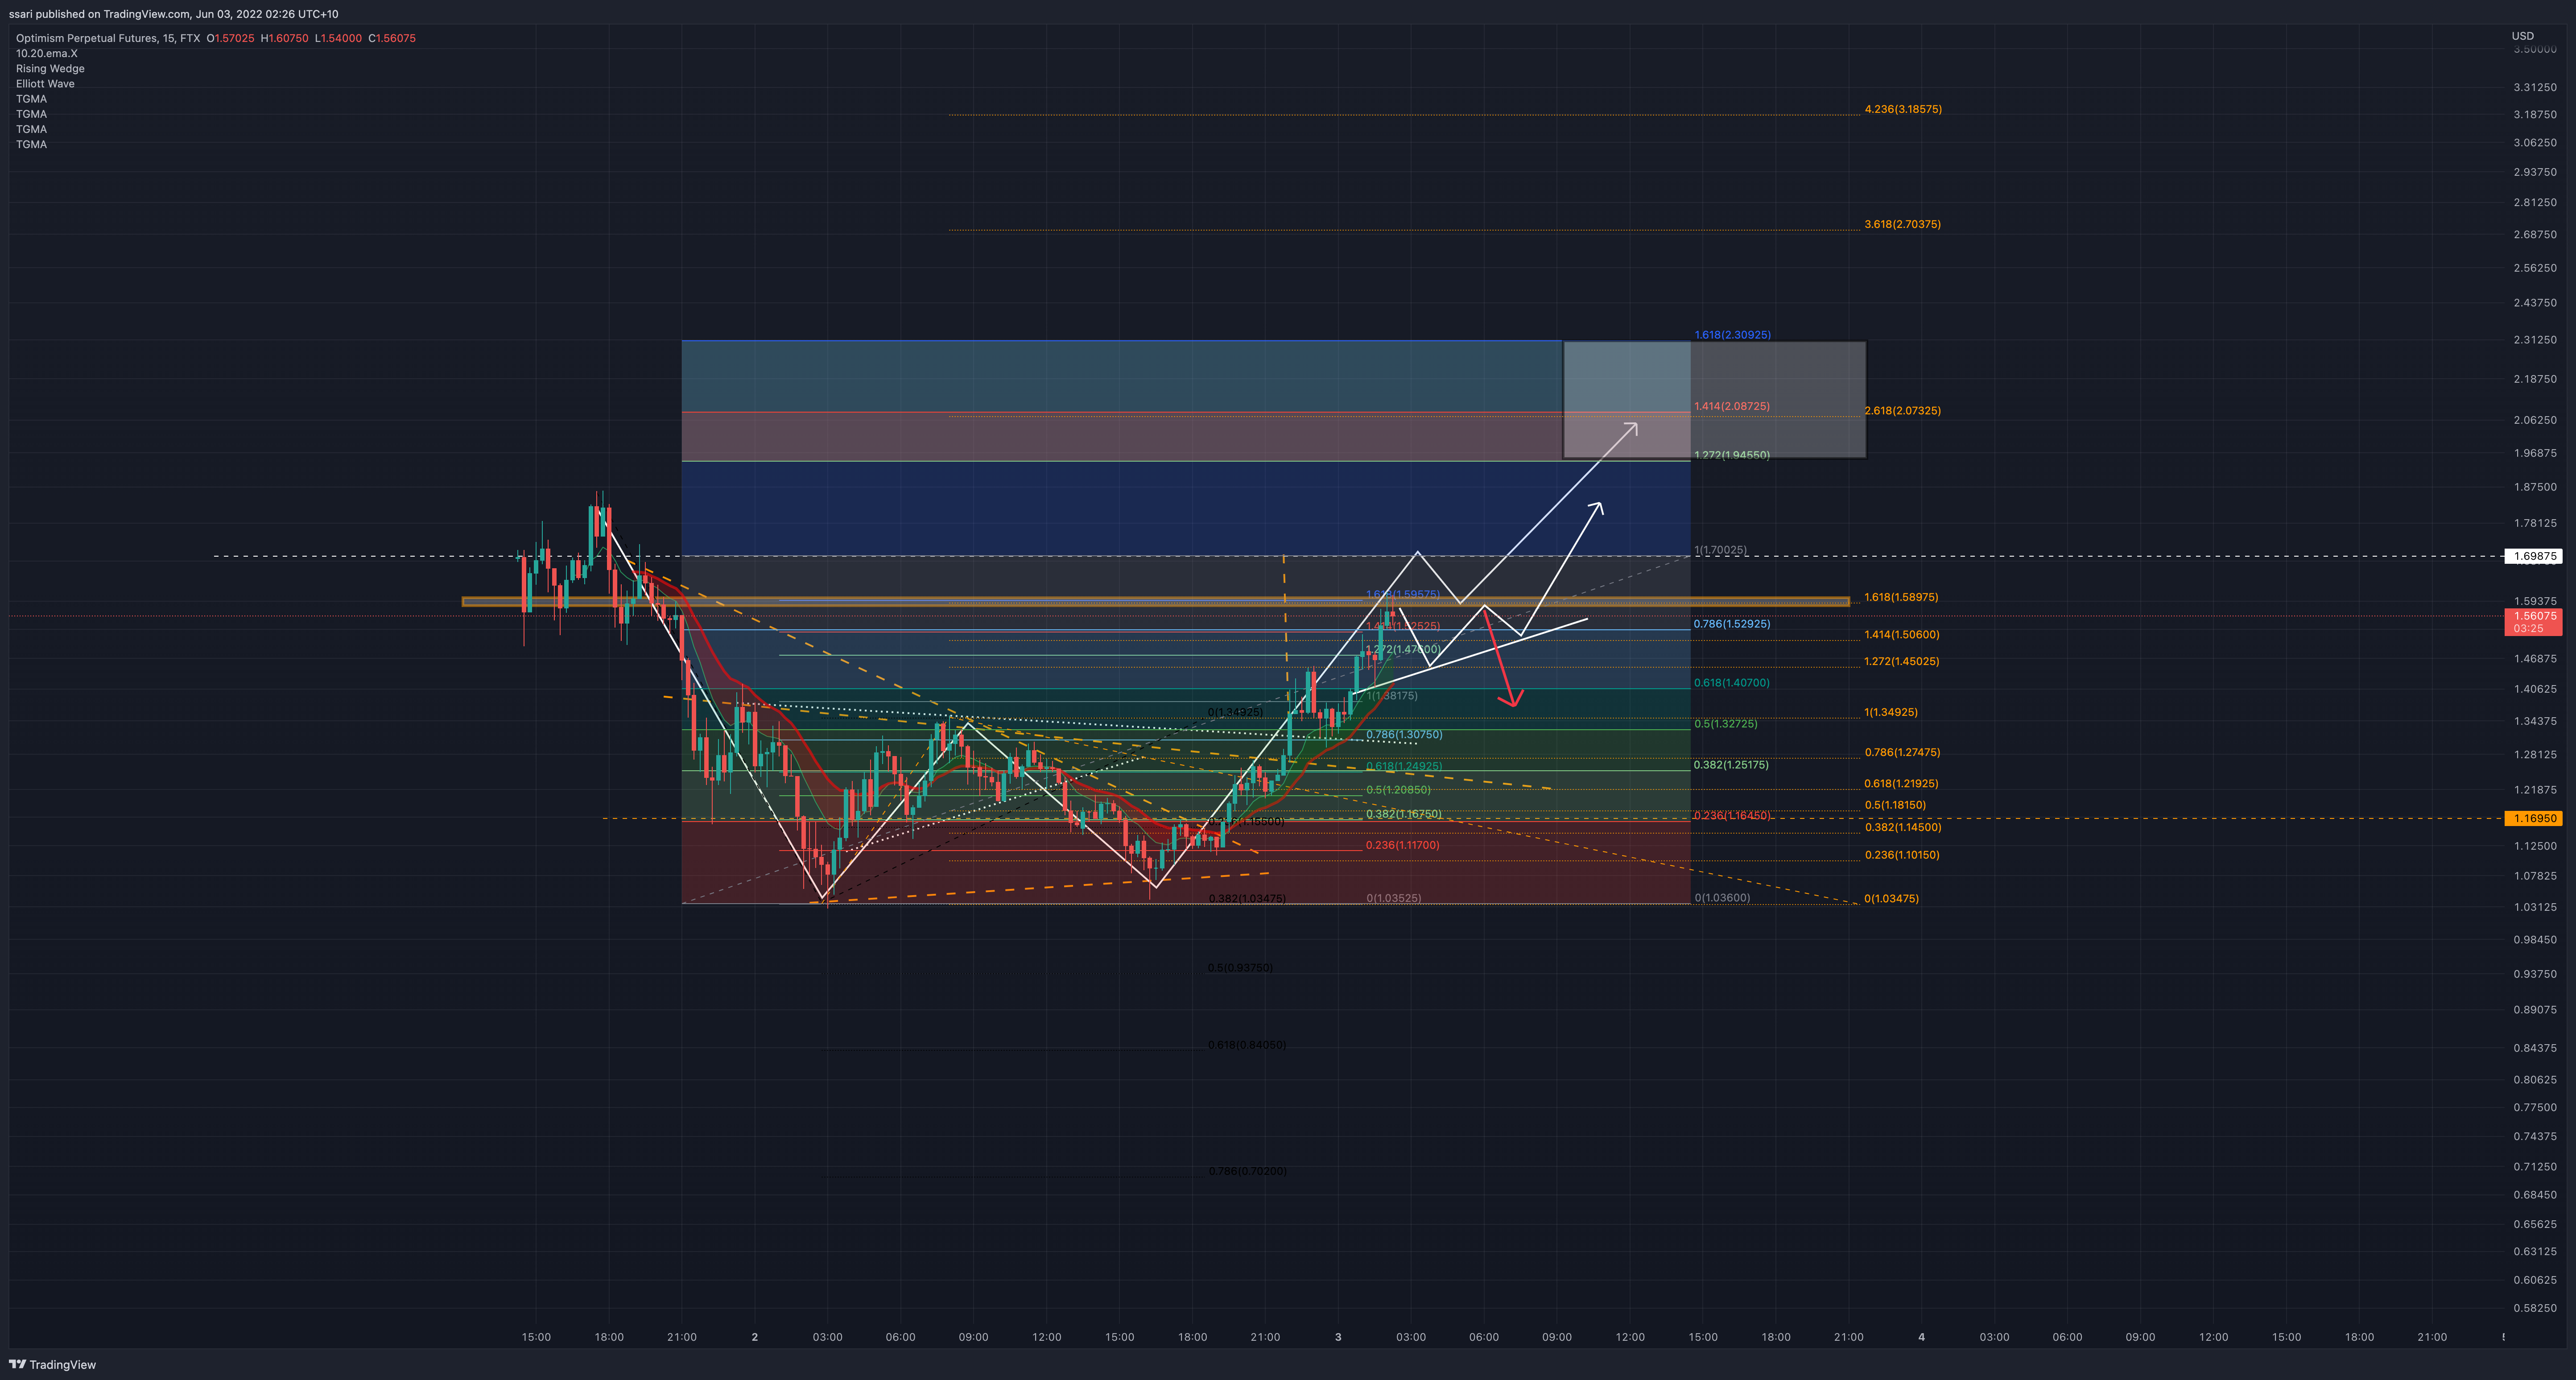This screenshot has height=1380, width=2576.
Task: Select the Elliott Wave indicator label
Action: pyautogui.click(x=45, y=83)
